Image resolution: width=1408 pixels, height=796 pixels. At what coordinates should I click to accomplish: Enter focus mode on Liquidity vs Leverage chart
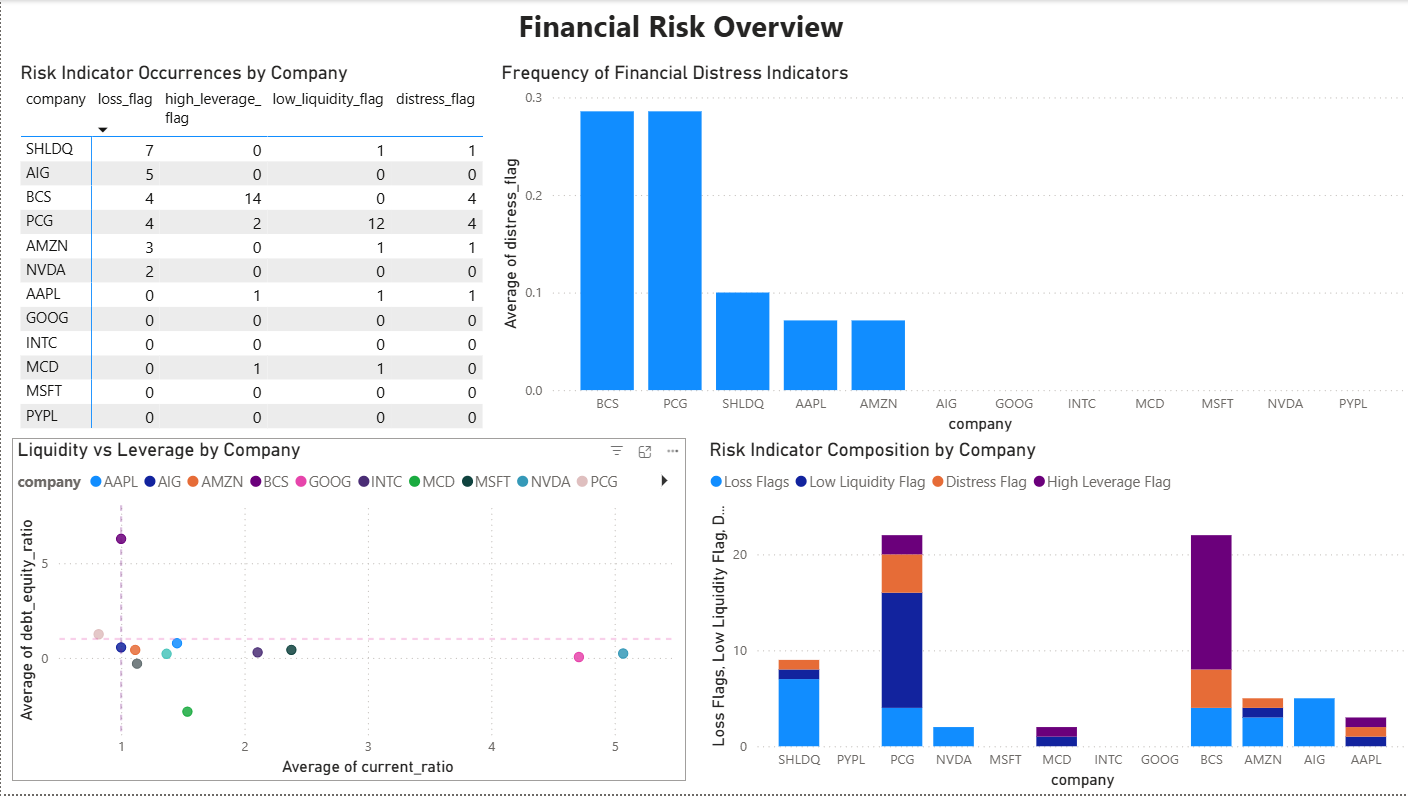tap(644, 450)
